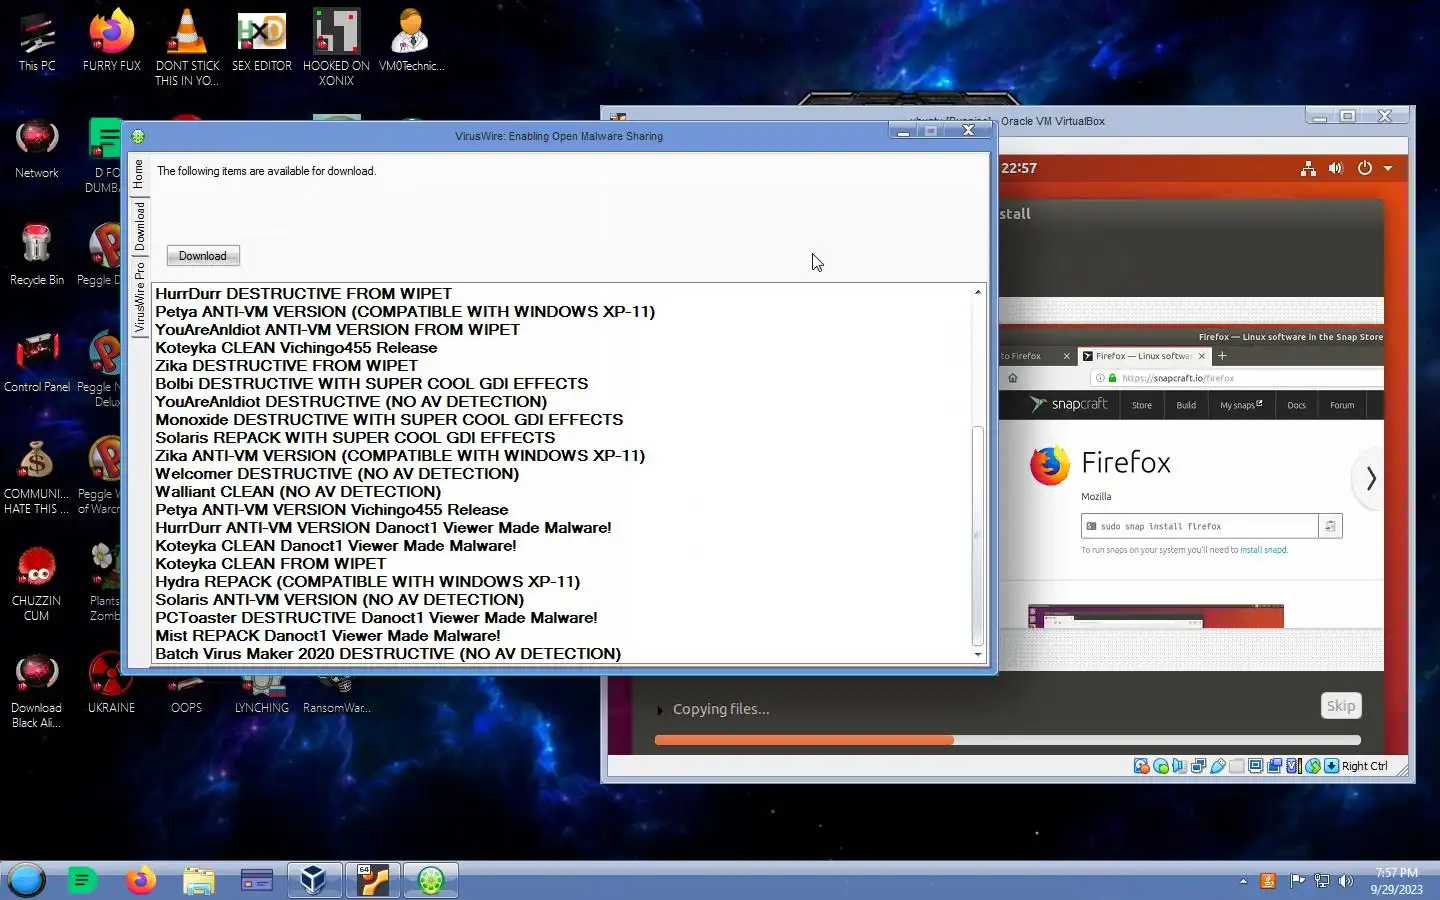Click the Download button in VirusWire
Screen dimensions: 1440x900
[203, 256]
